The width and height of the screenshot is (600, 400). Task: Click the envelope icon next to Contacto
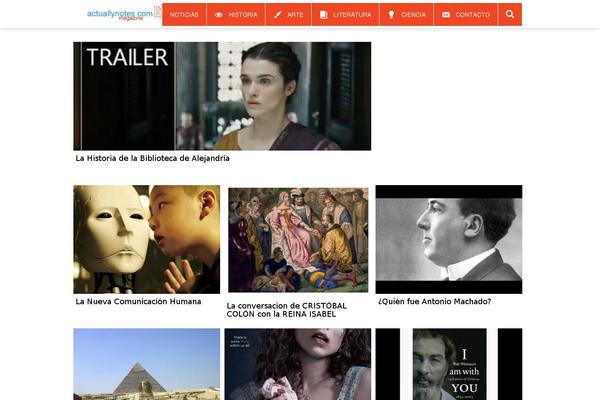[446, 15]
